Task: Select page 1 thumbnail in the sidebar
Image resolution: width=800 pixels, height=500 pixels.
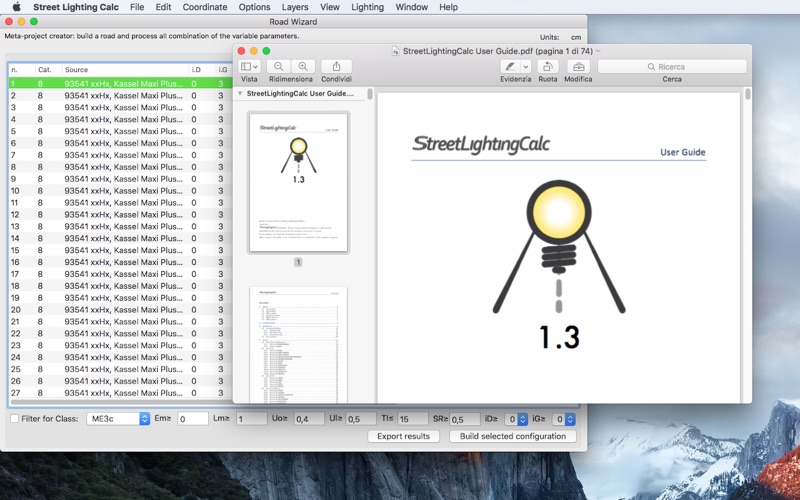Action: tap(298, 182)
